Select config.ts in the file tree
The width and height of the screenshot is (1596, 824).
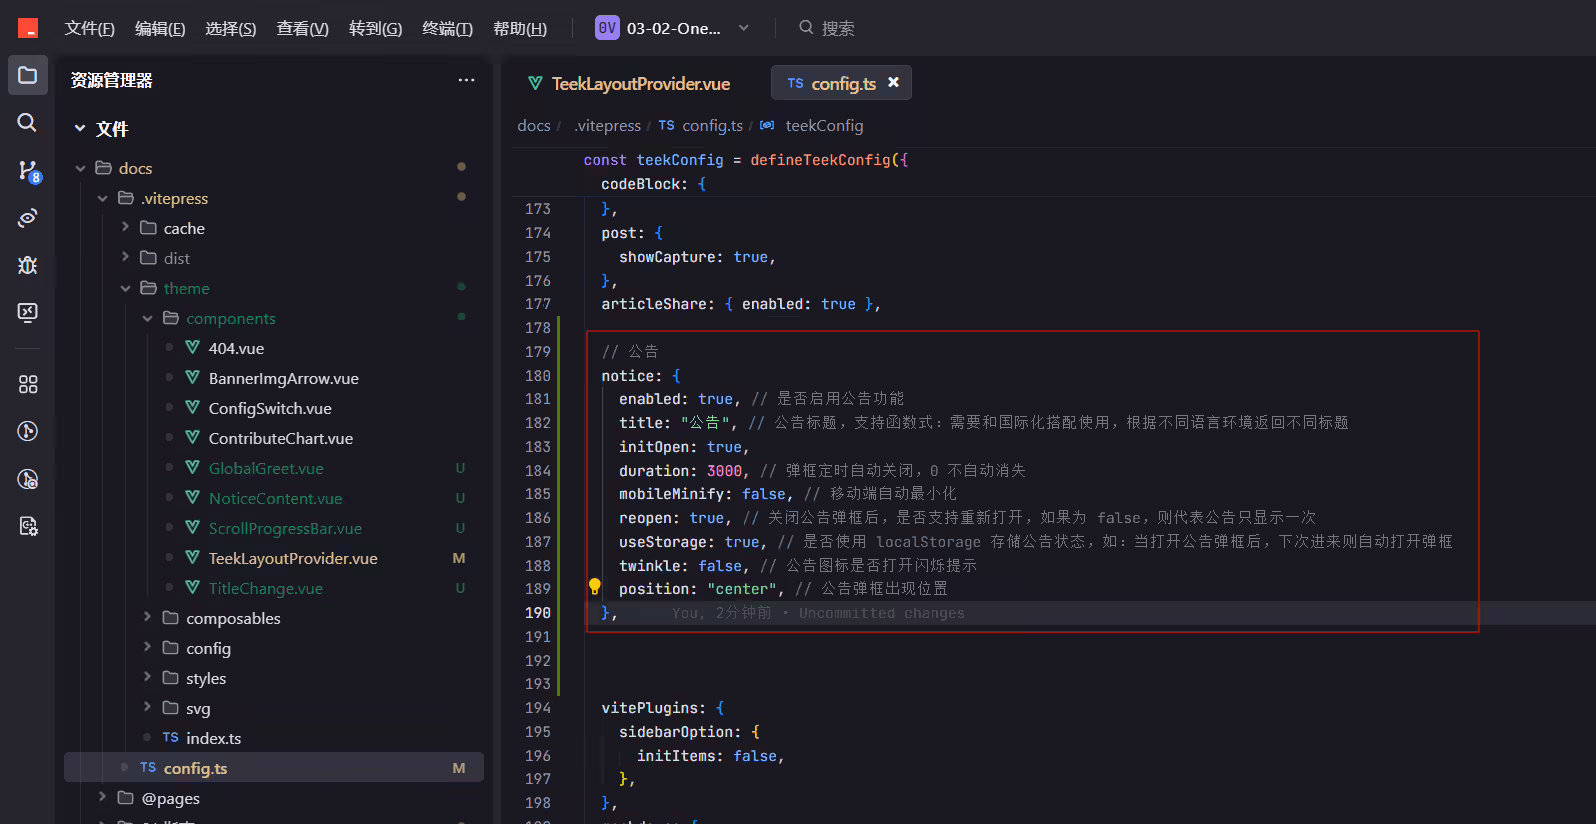[x=273, y=768]
